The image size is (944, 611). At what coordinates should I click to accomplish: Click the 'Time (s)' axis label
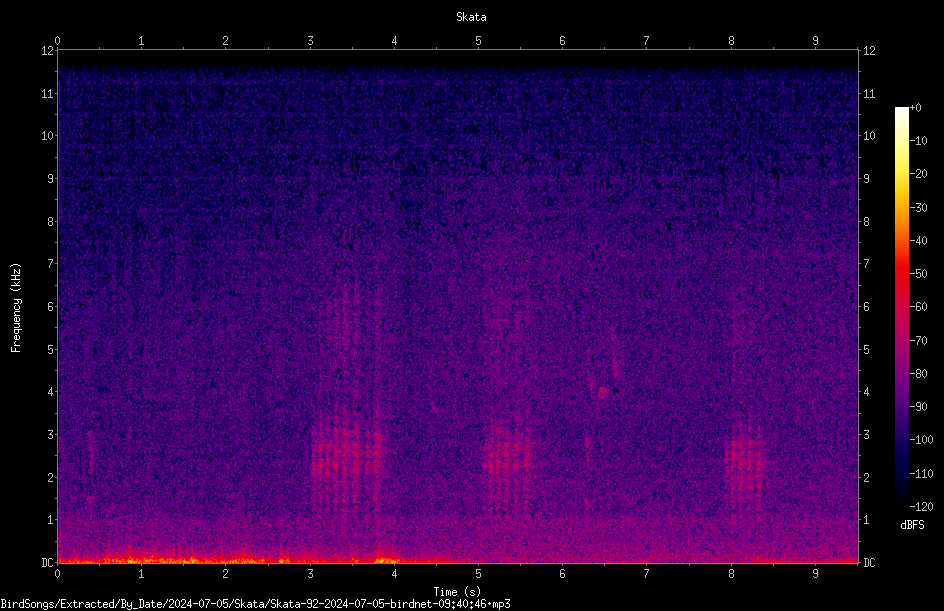(x=457, y=592)
